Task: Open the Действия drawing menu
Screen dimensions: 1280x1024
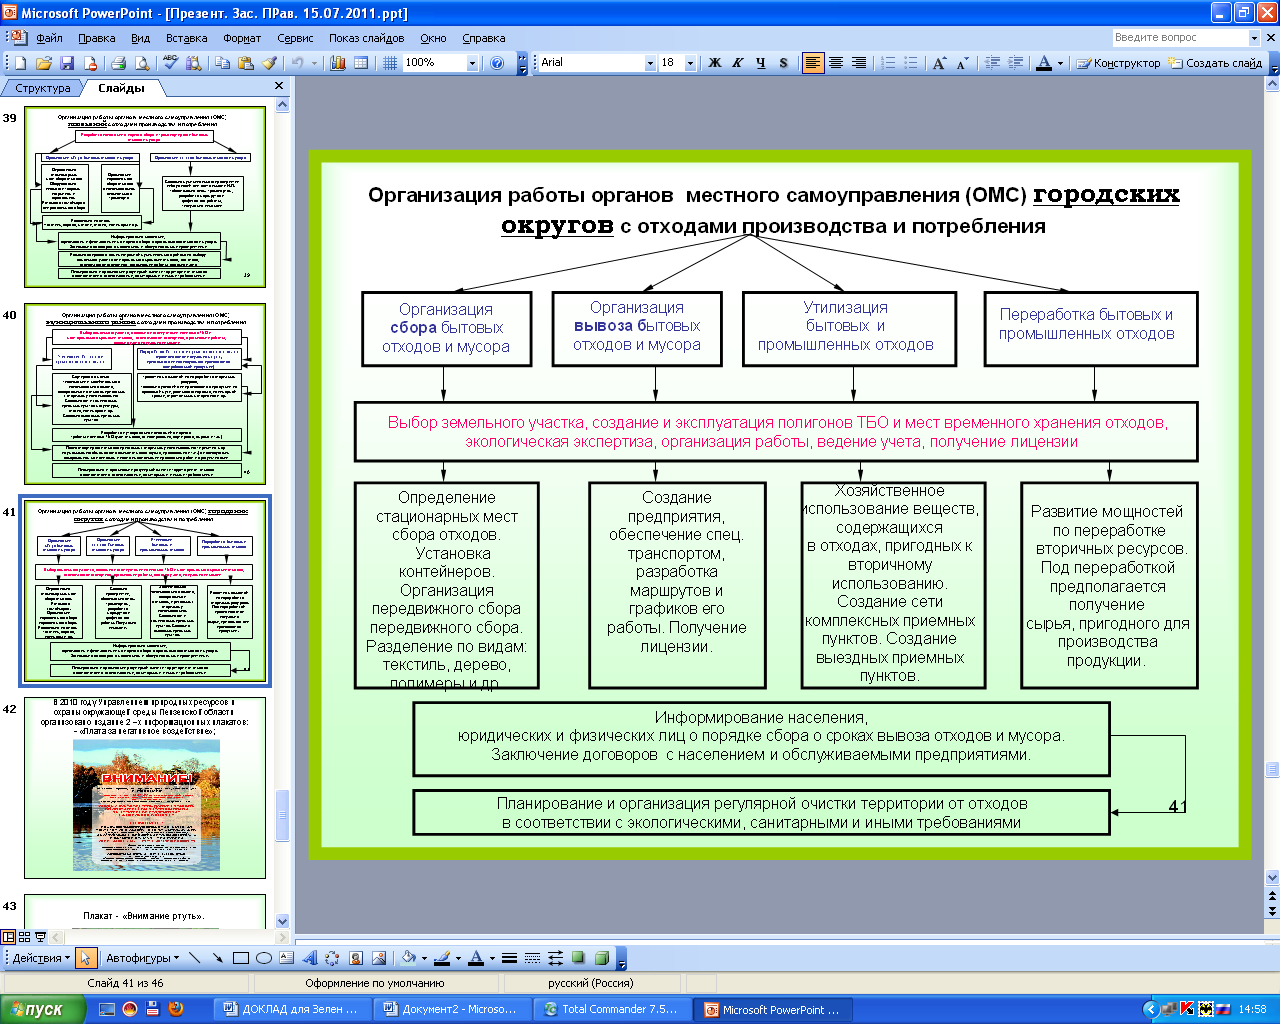Action: click(x=41, y=958)
